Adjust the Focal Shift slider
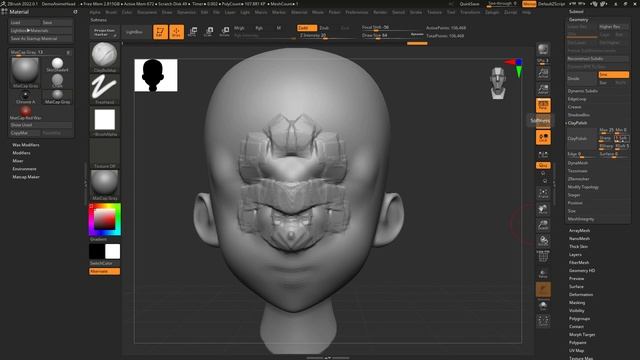The width and height of the screenshot is (640, 360). tap(392, 28)
